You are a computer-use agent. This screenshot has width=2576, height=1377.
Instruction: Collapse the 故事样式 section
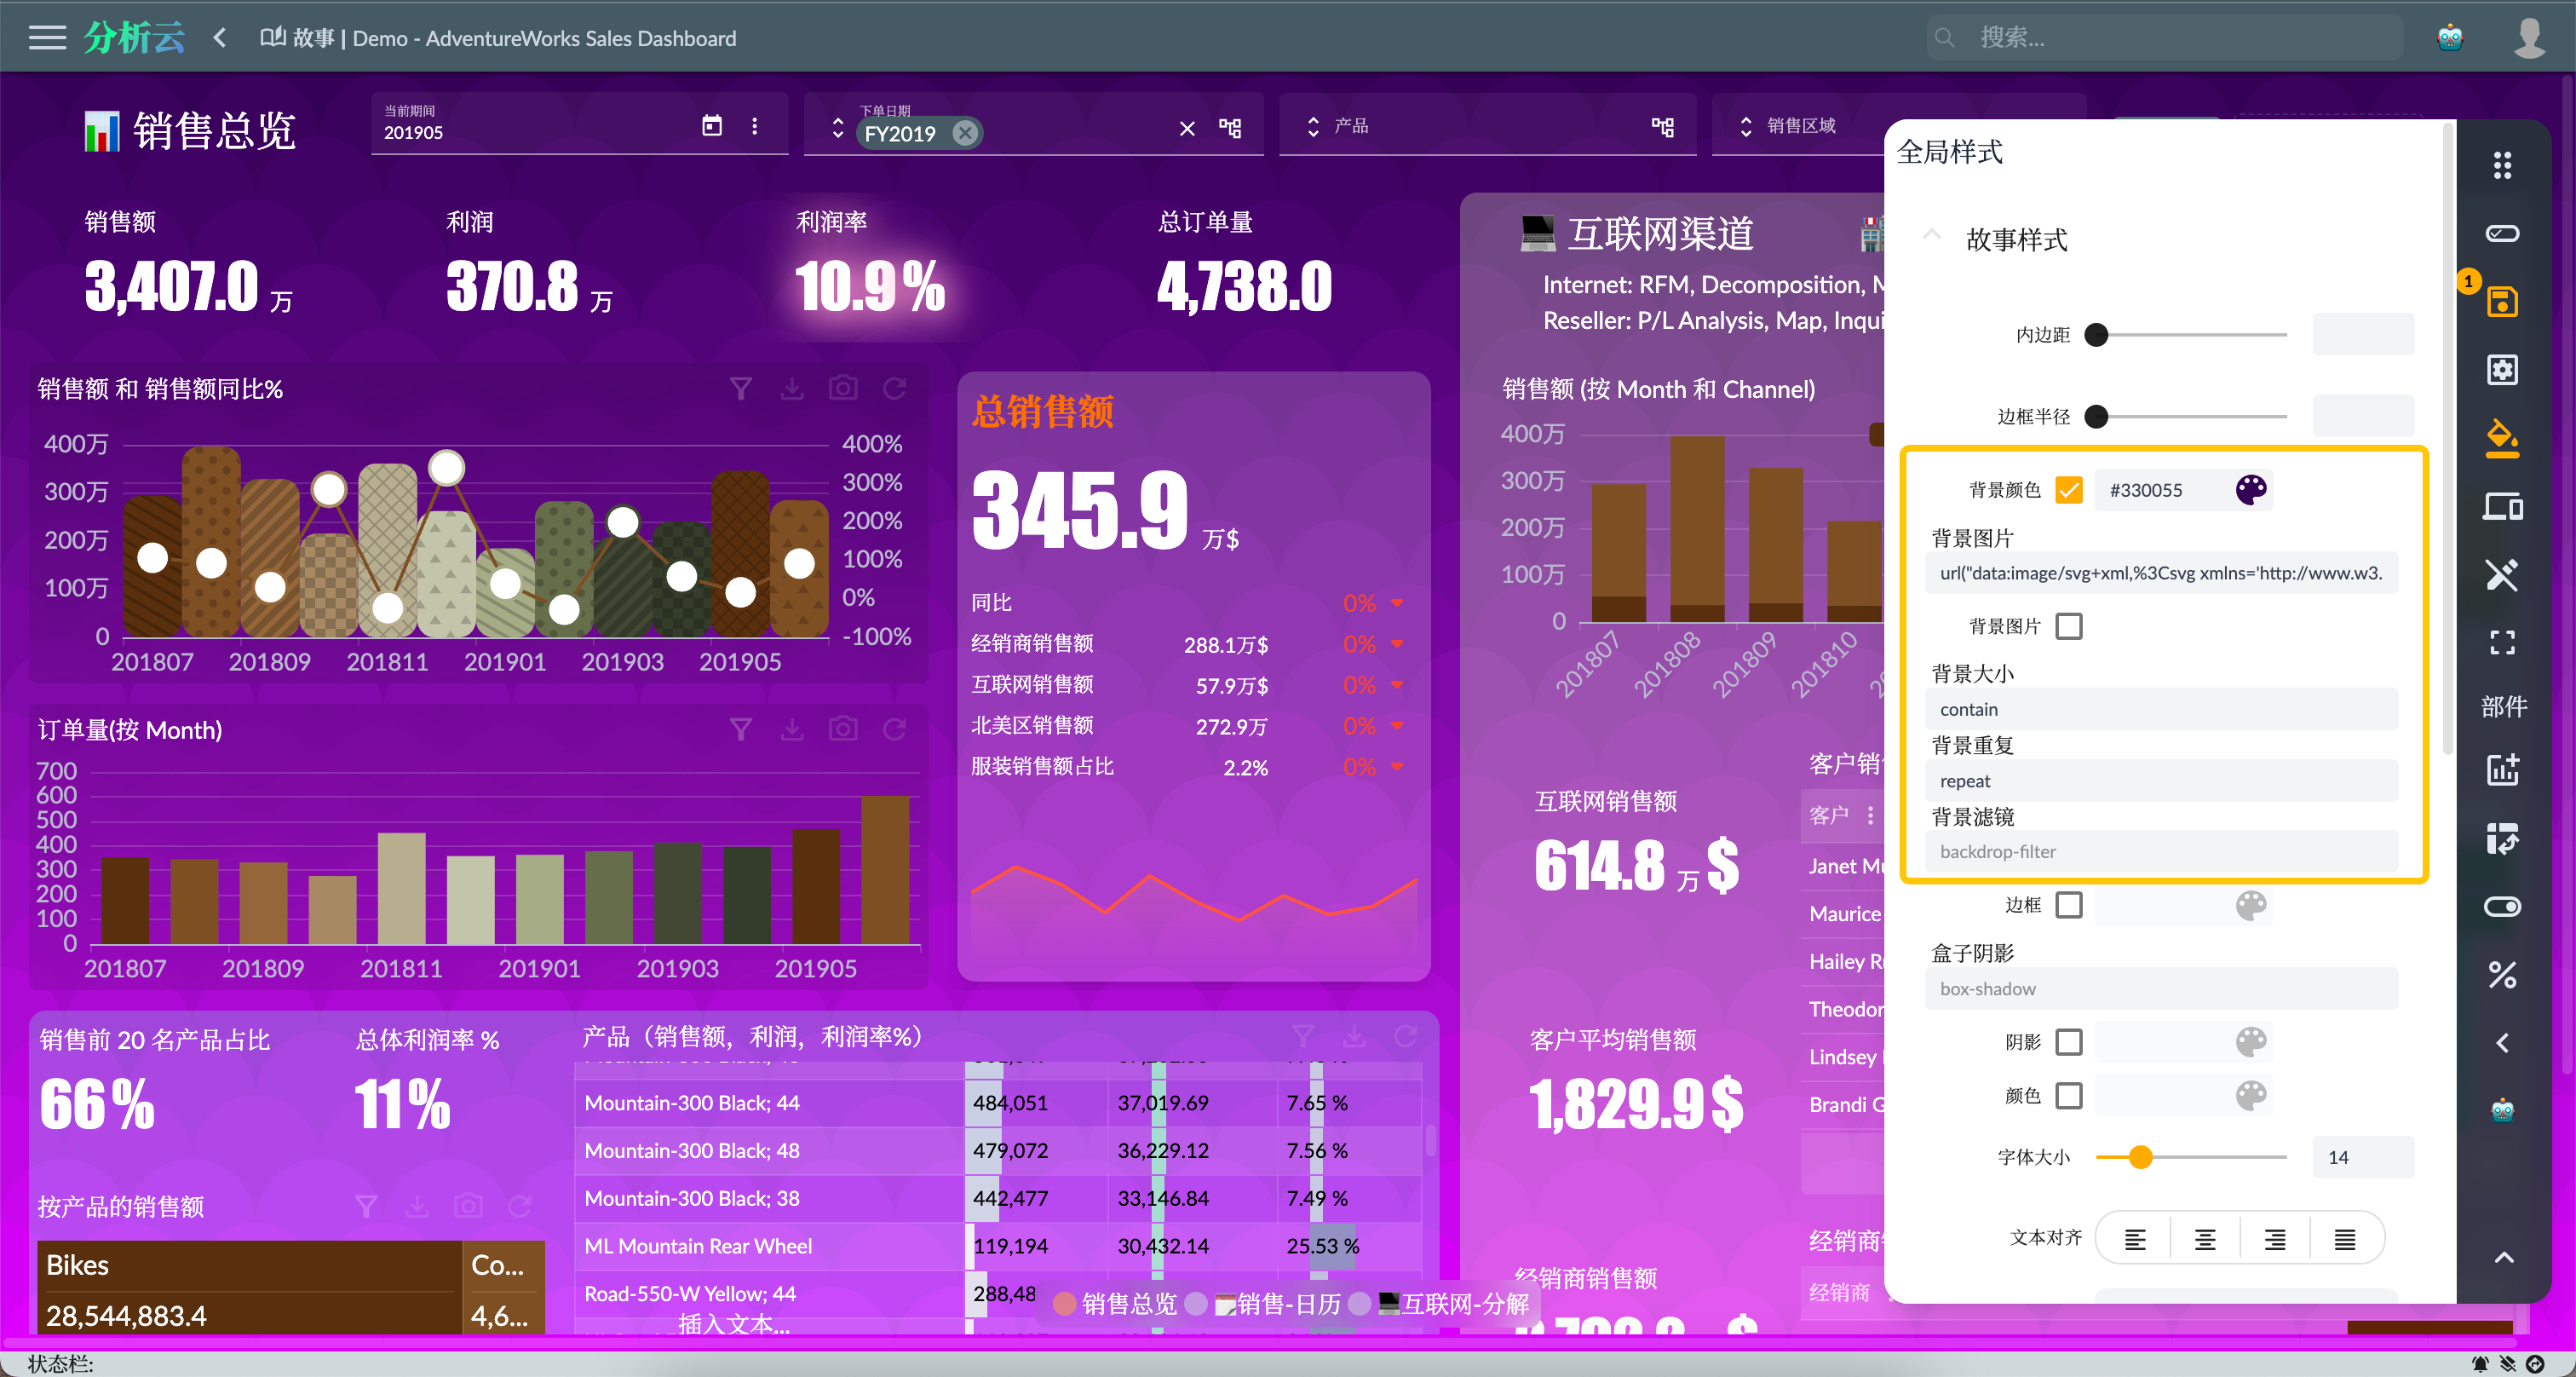pyautogui.click(x=1932, y=234)
